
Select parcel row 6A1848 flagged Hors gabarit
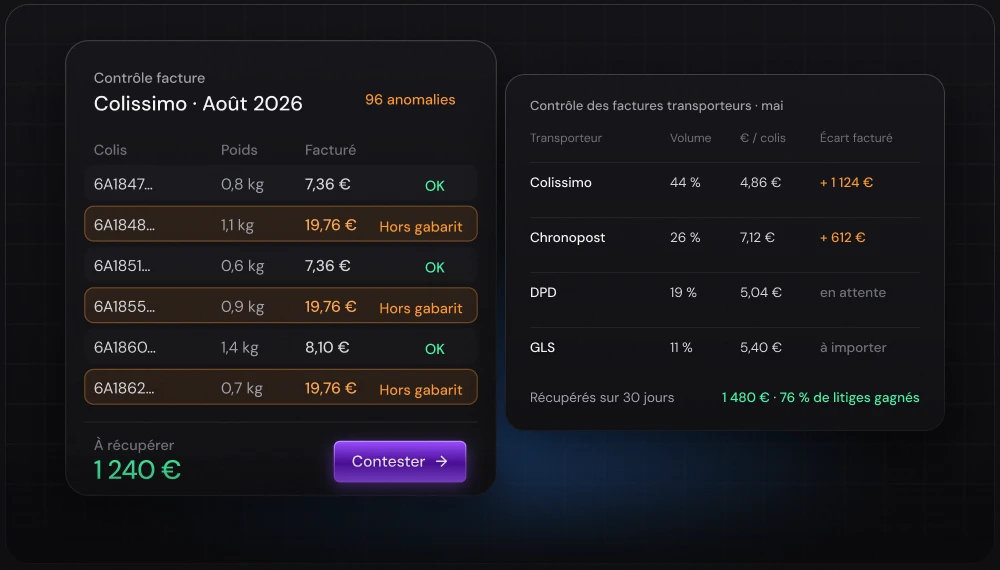(281, 224)
